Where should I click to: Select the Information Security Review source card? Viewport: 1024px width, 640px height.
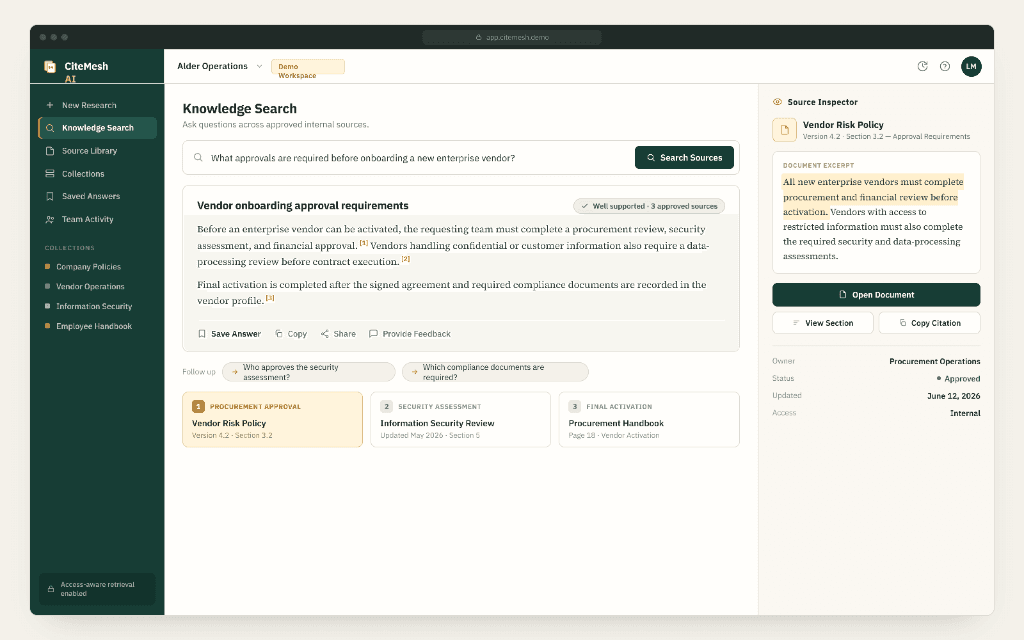pyautogui.click(x=460, y=419)
